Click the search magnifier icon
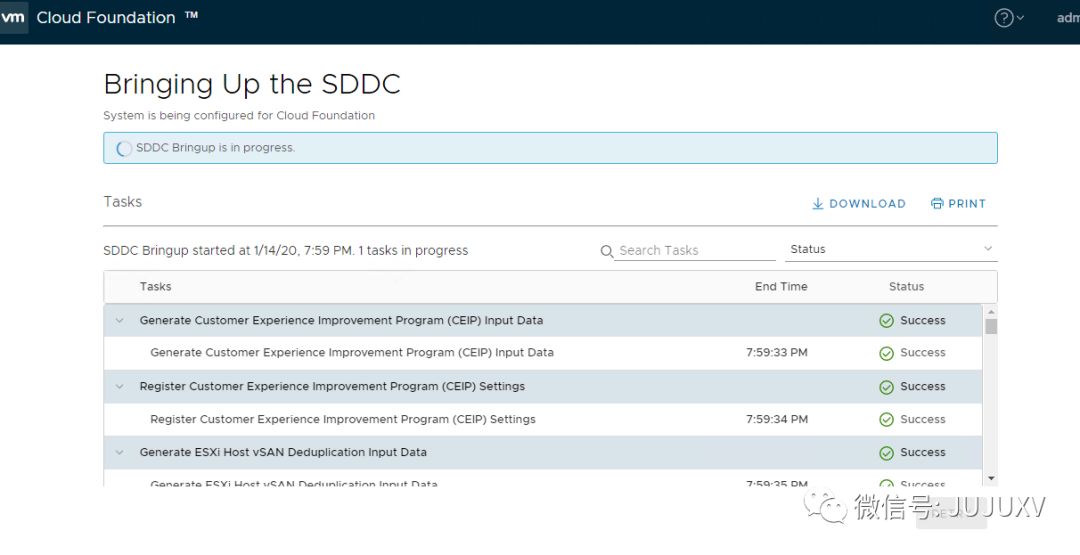The height and width of the screenshot is (555, 1080). (607, 251)
